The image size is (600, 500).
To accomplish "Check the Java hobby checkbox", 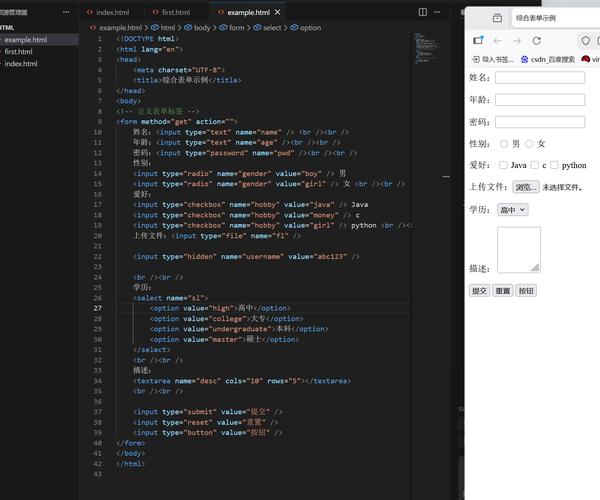I will pos(504,165).
